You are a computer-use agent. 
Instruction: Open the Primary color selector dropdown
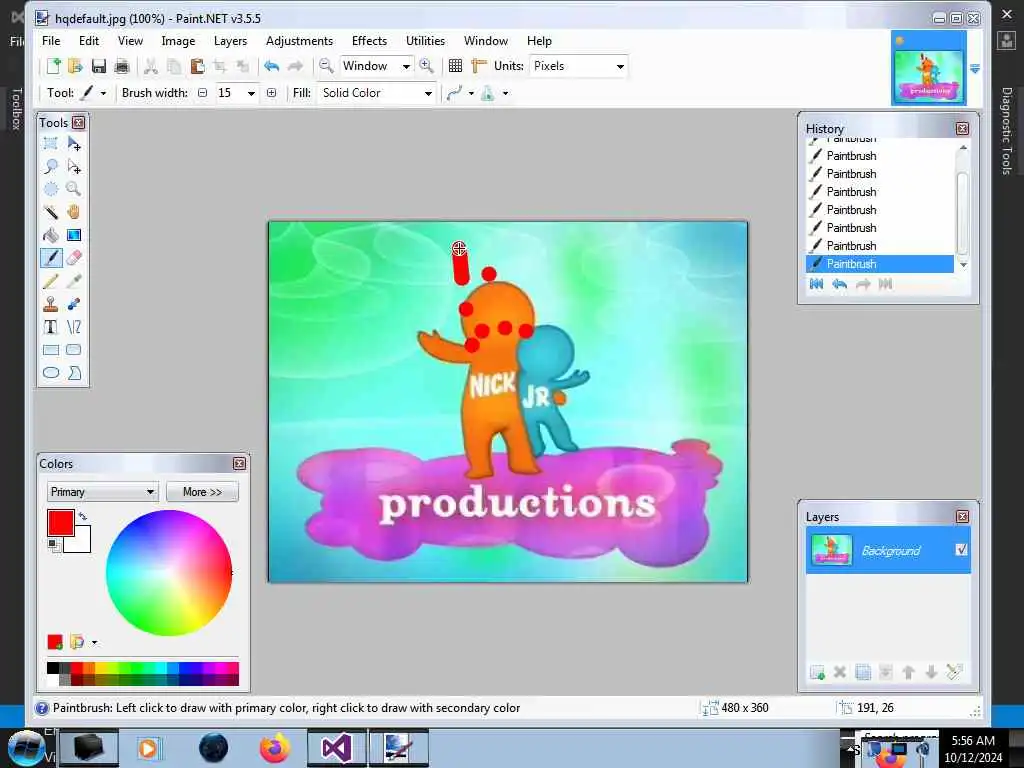pyautogui.click(x=103, y=492)
